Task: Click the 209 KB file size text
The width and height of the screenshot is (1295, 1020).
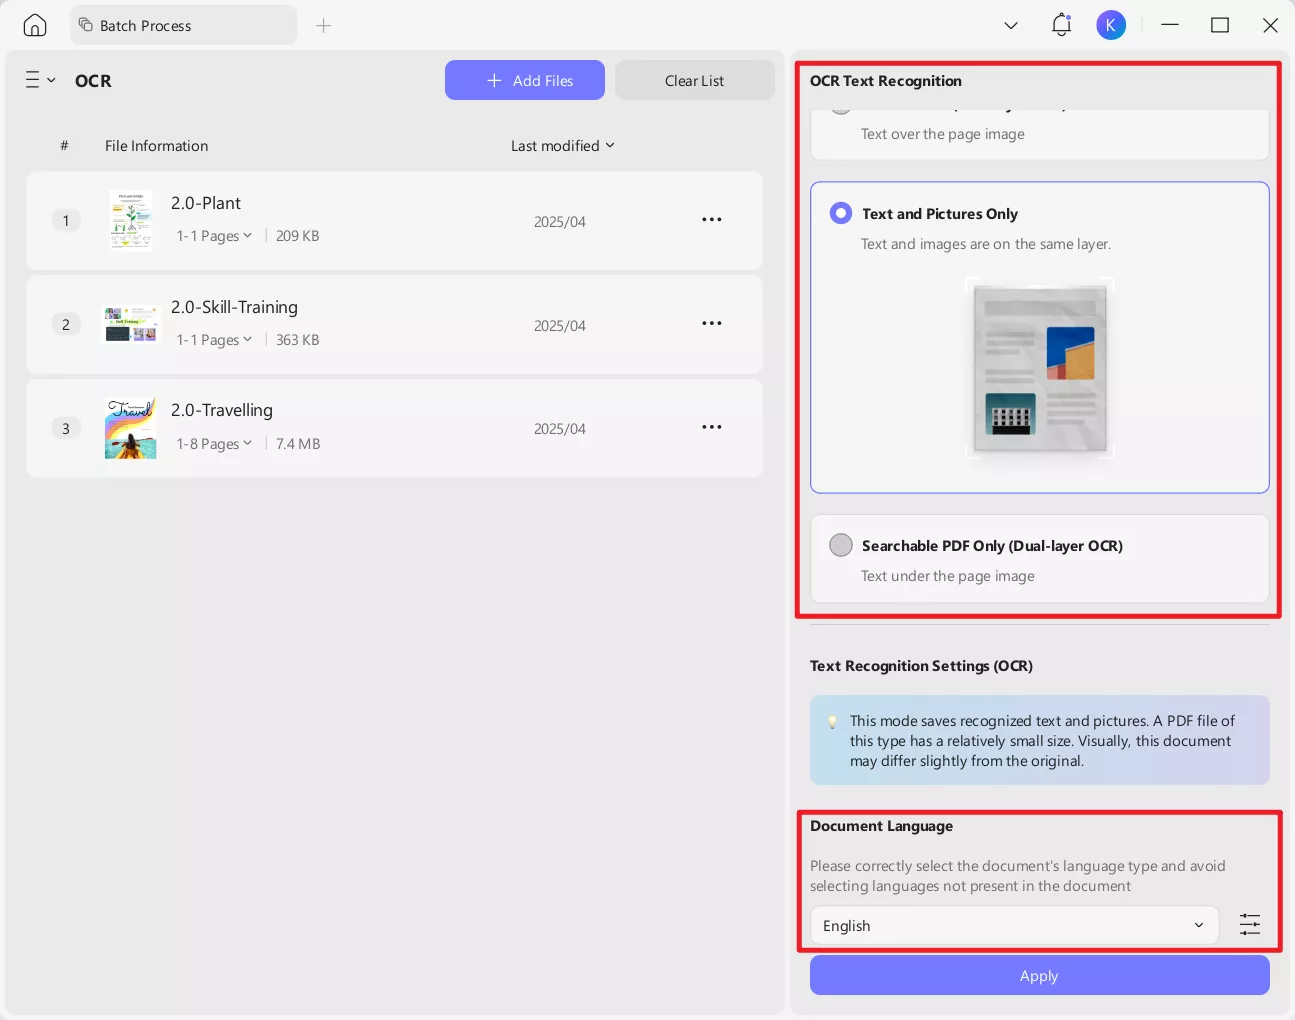Action: [298, 236]
